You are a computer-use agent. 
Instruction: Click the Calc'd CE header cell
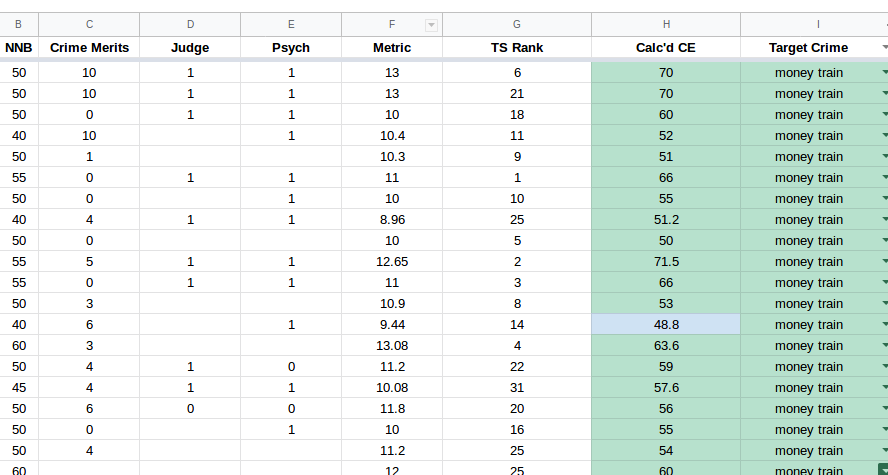coord(666,48)
